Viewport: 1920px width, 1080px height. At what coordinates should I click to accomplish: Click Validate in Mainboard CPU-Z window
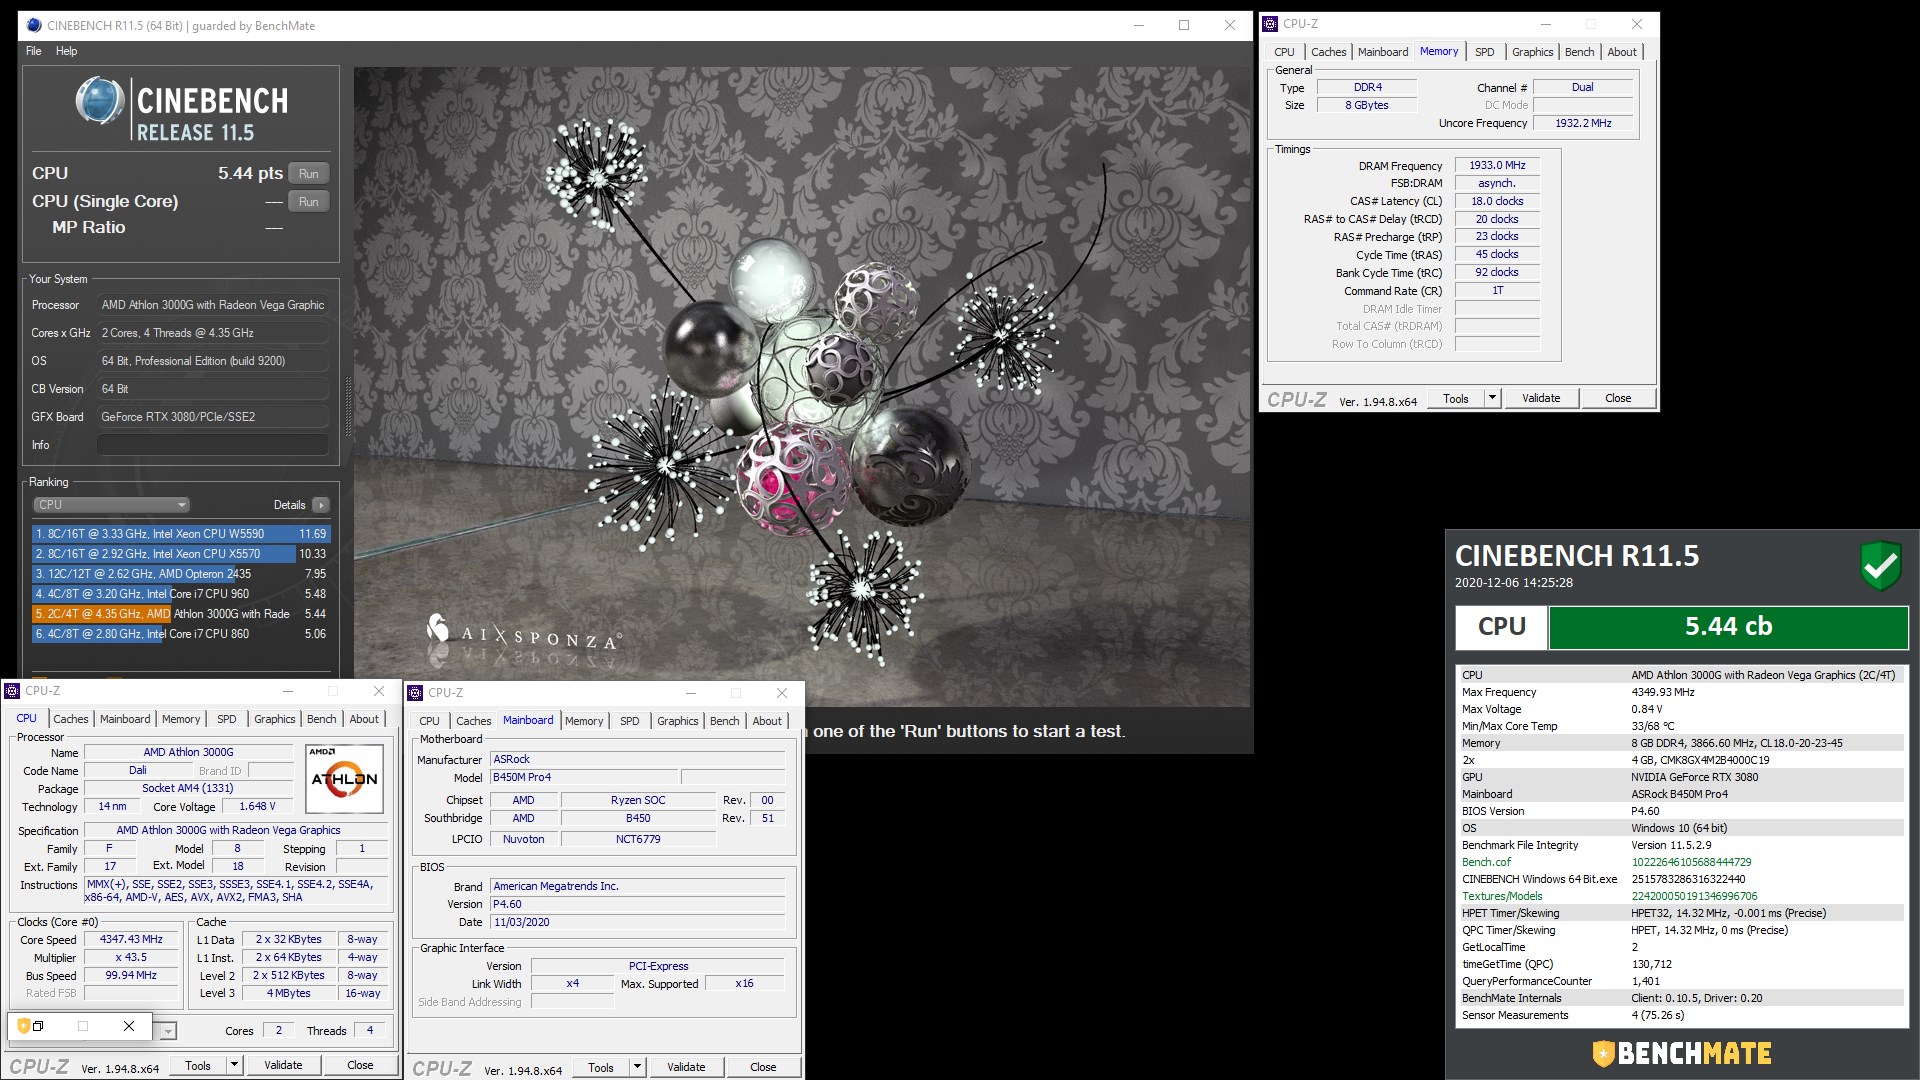[686, 1067]
